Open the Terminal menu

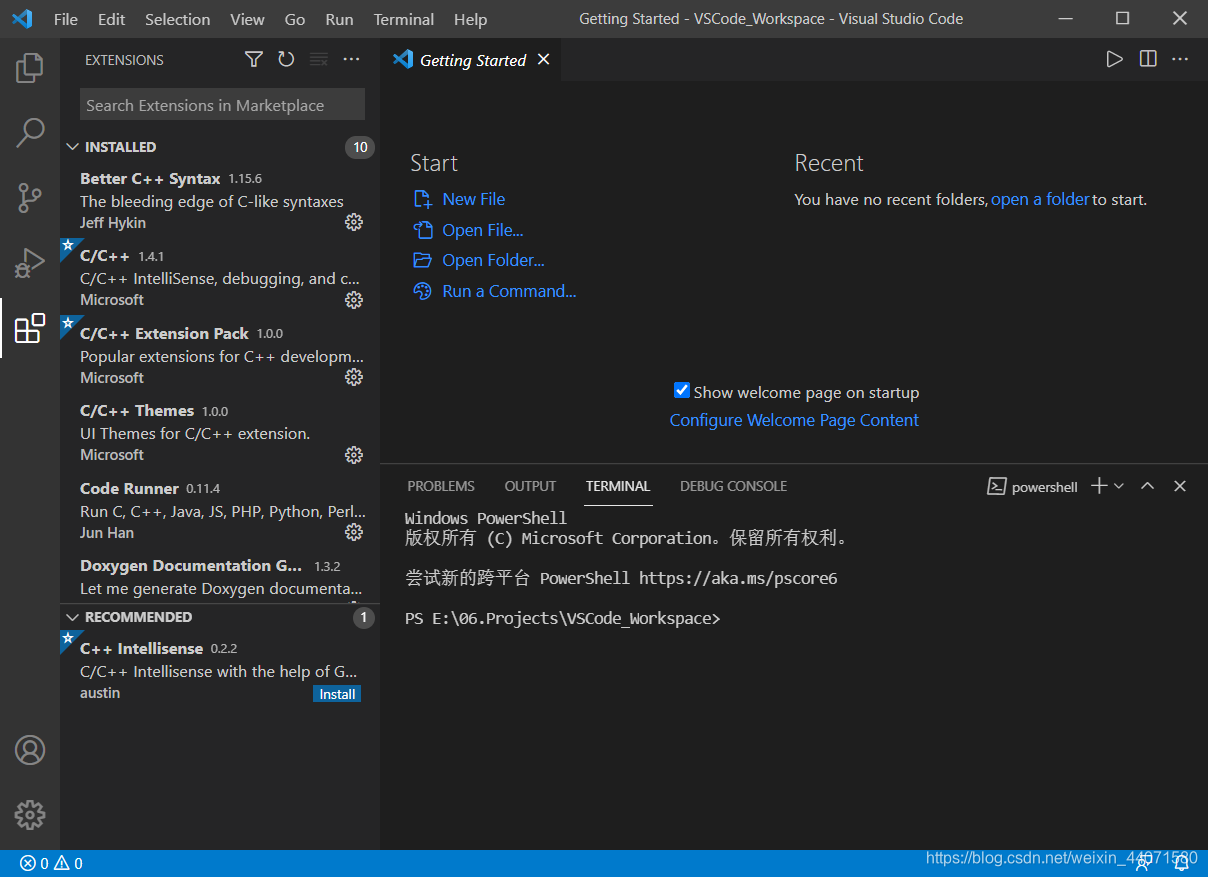pos(404,19)
